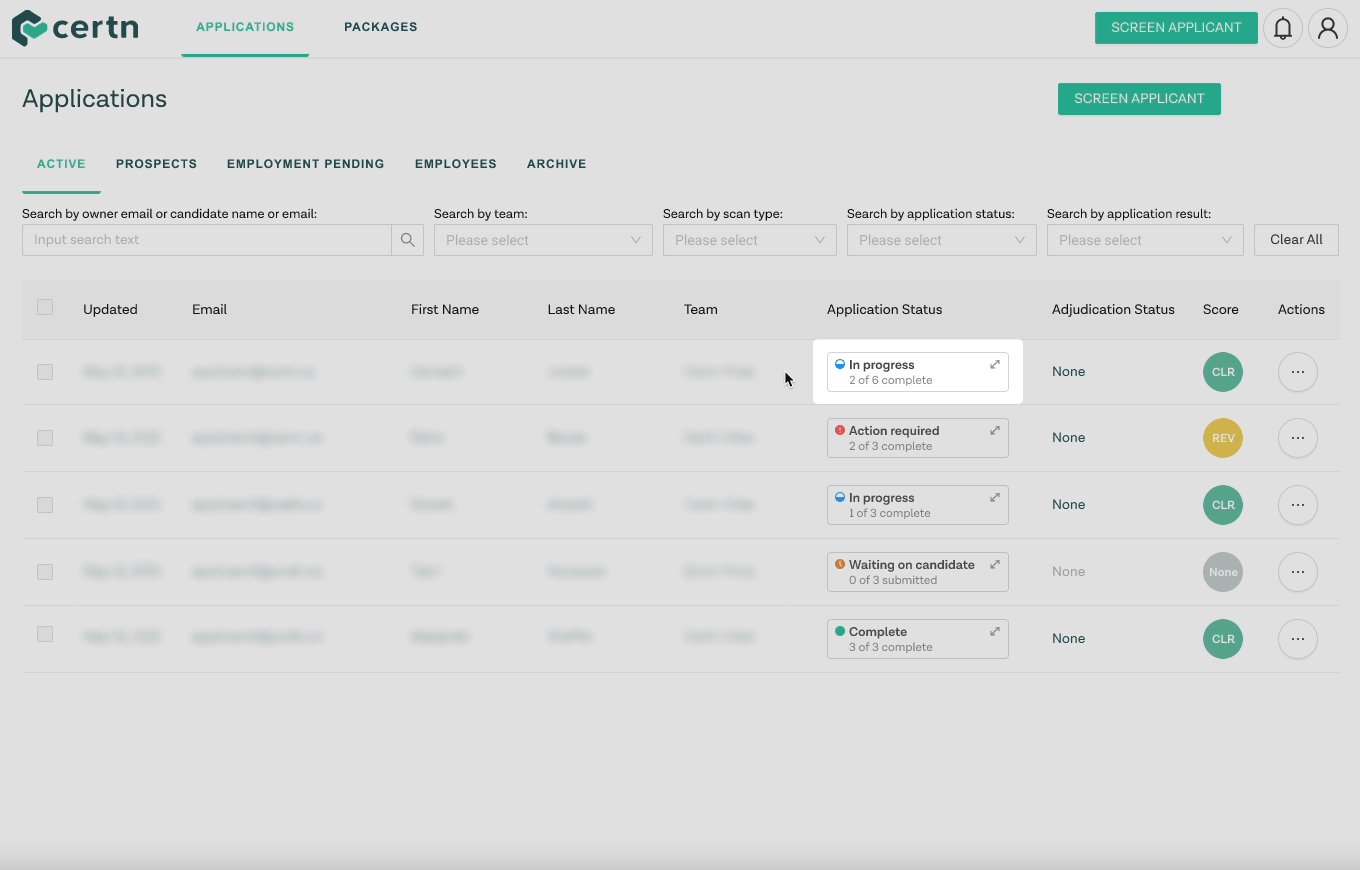
Task: Open the Search by scan type dropdown
Action: [x=749, y=240]
